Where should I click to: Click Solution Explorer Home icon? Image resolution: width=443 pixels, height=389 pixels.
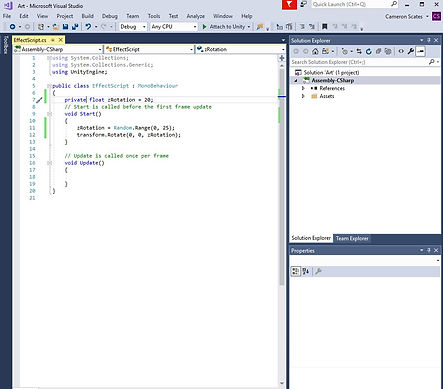[x=315, y=51]
